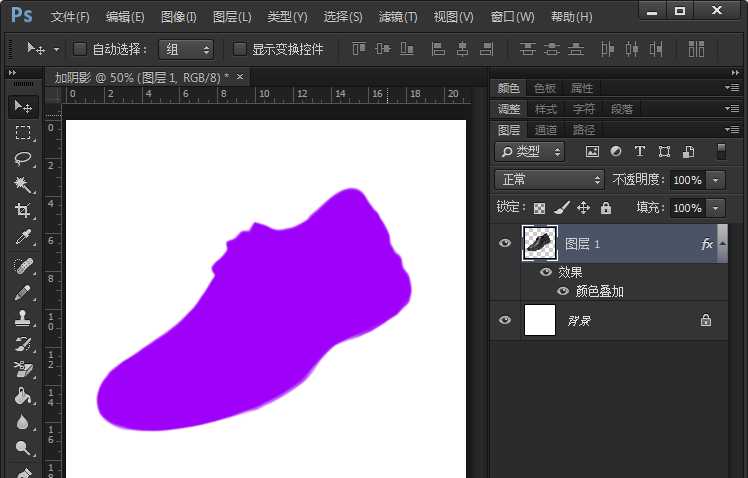
Task: Select the Lasso tool
Action: (22, 158)
